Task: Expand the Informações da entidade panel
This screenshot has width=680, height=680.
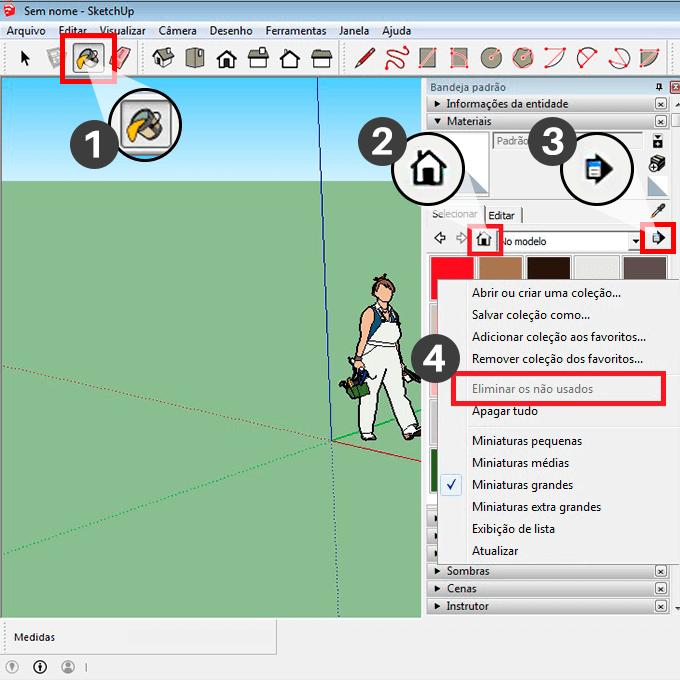Action: pos(506,104)
